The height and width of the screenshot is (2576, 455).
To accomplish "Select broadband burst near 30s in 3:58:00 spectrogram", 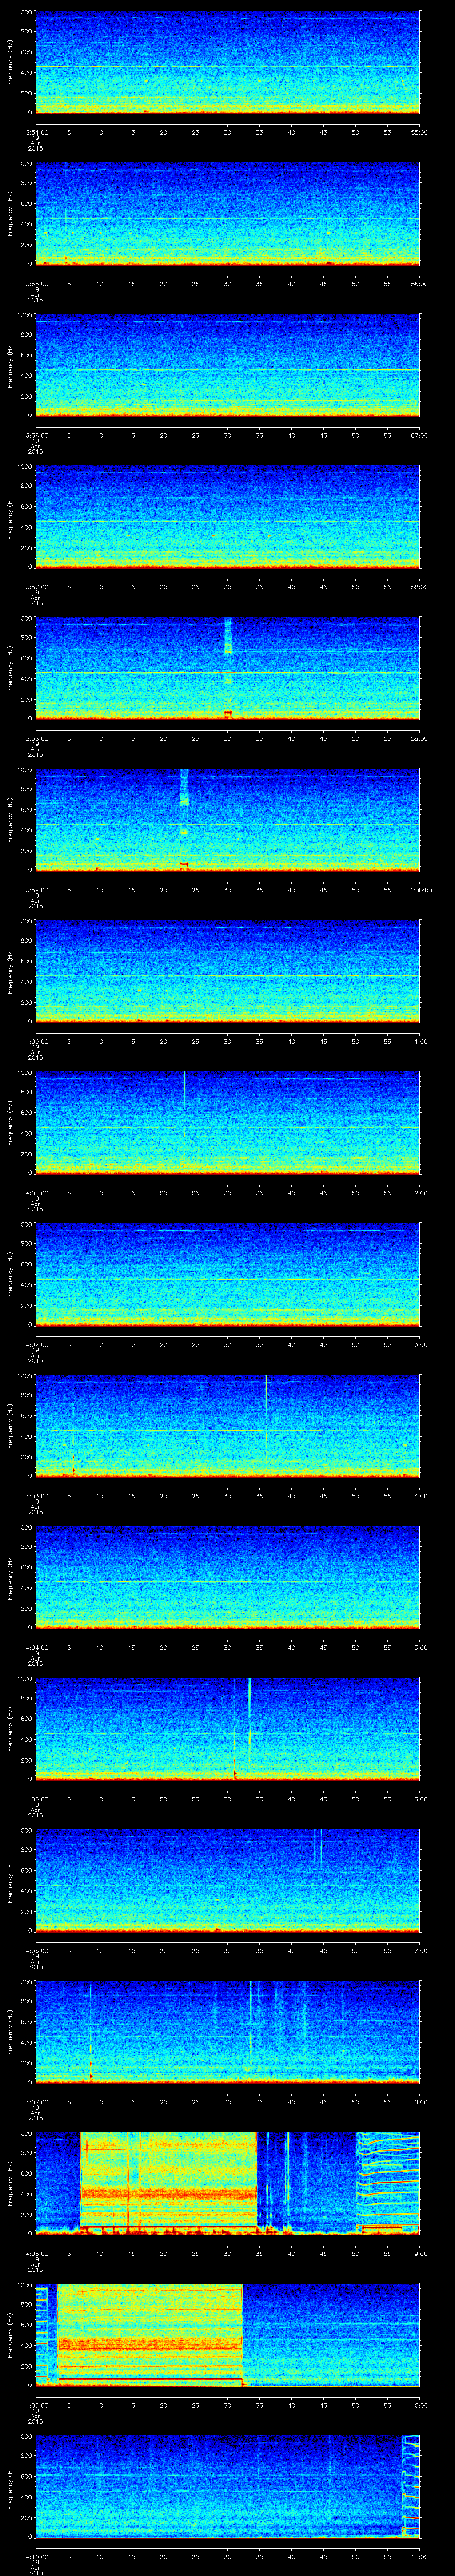I will click(x=228, y=668).
